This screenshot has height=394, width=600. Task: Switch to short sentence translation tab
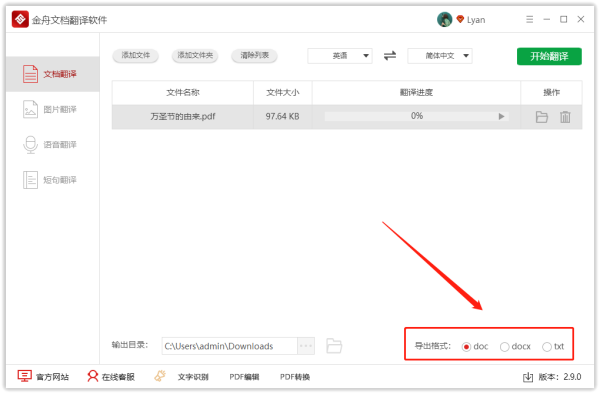pos(53,180)
